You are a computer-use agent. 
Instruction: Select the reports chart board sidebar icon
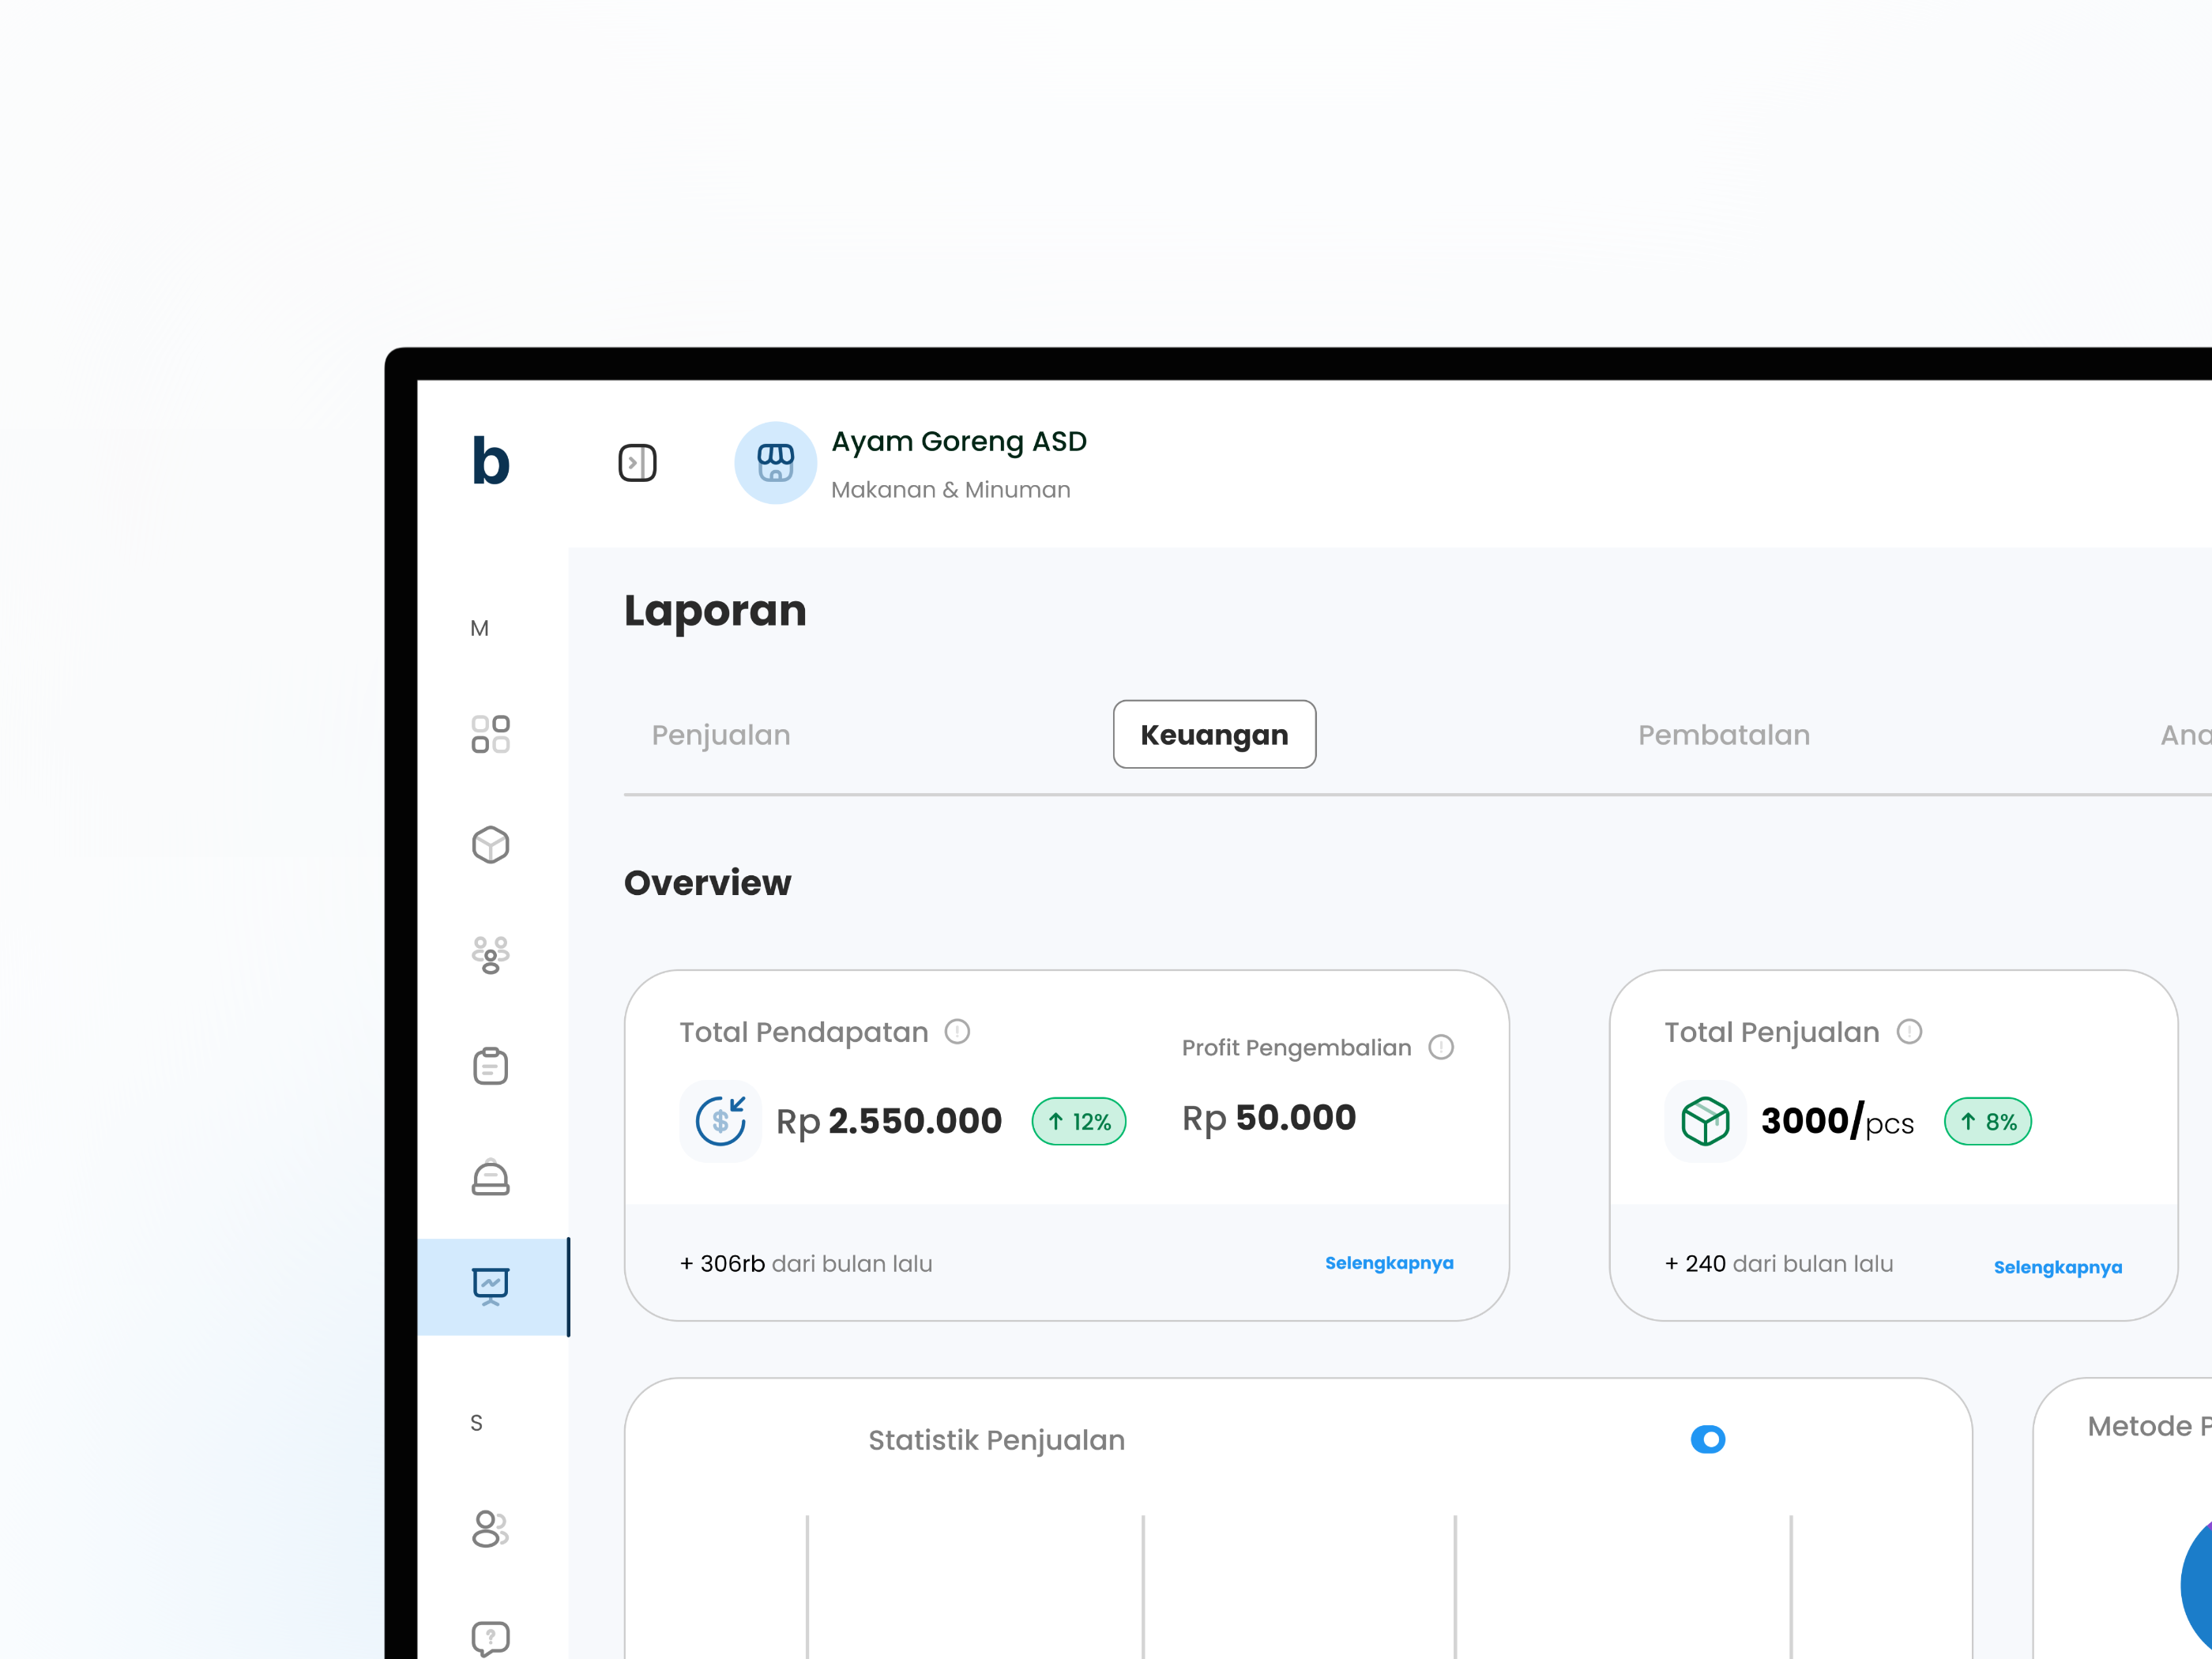(x=490, y=1286)
